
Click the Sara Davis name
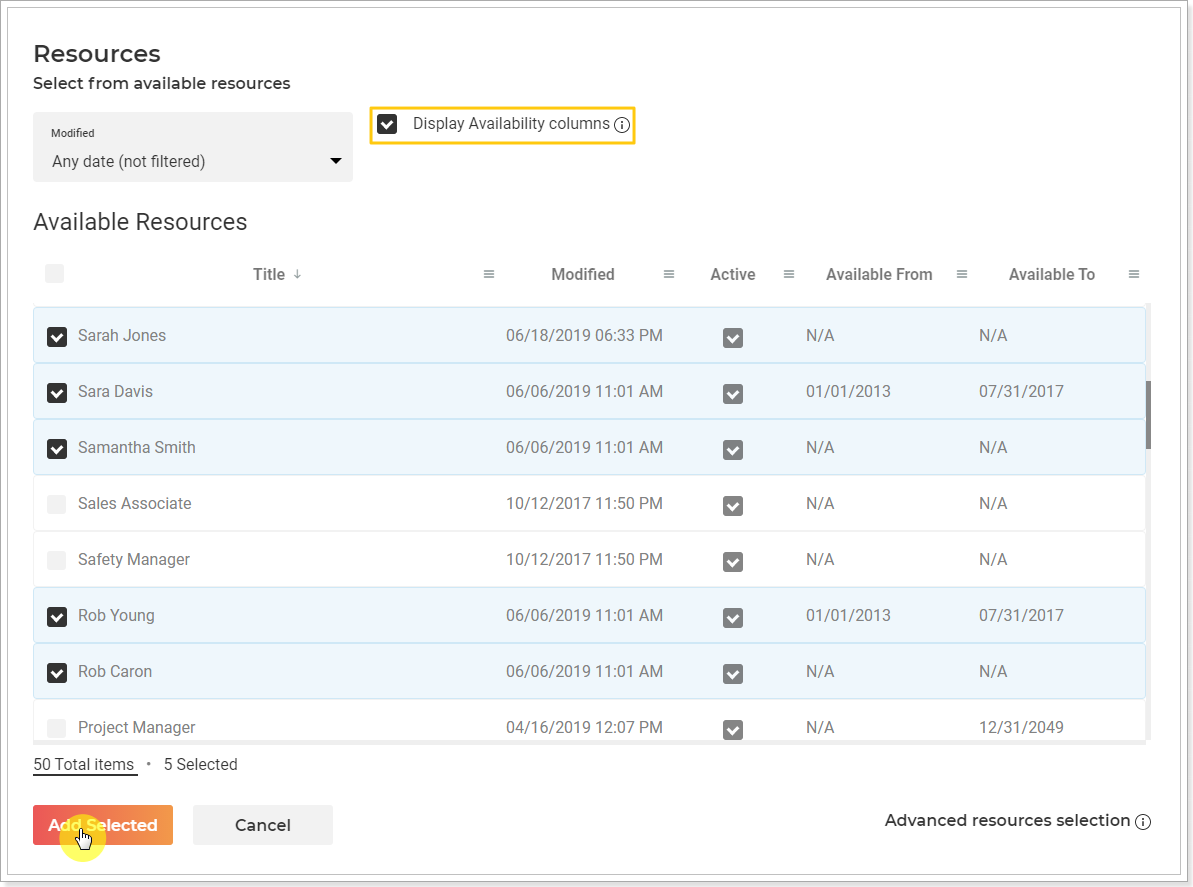tap(116, 392)
